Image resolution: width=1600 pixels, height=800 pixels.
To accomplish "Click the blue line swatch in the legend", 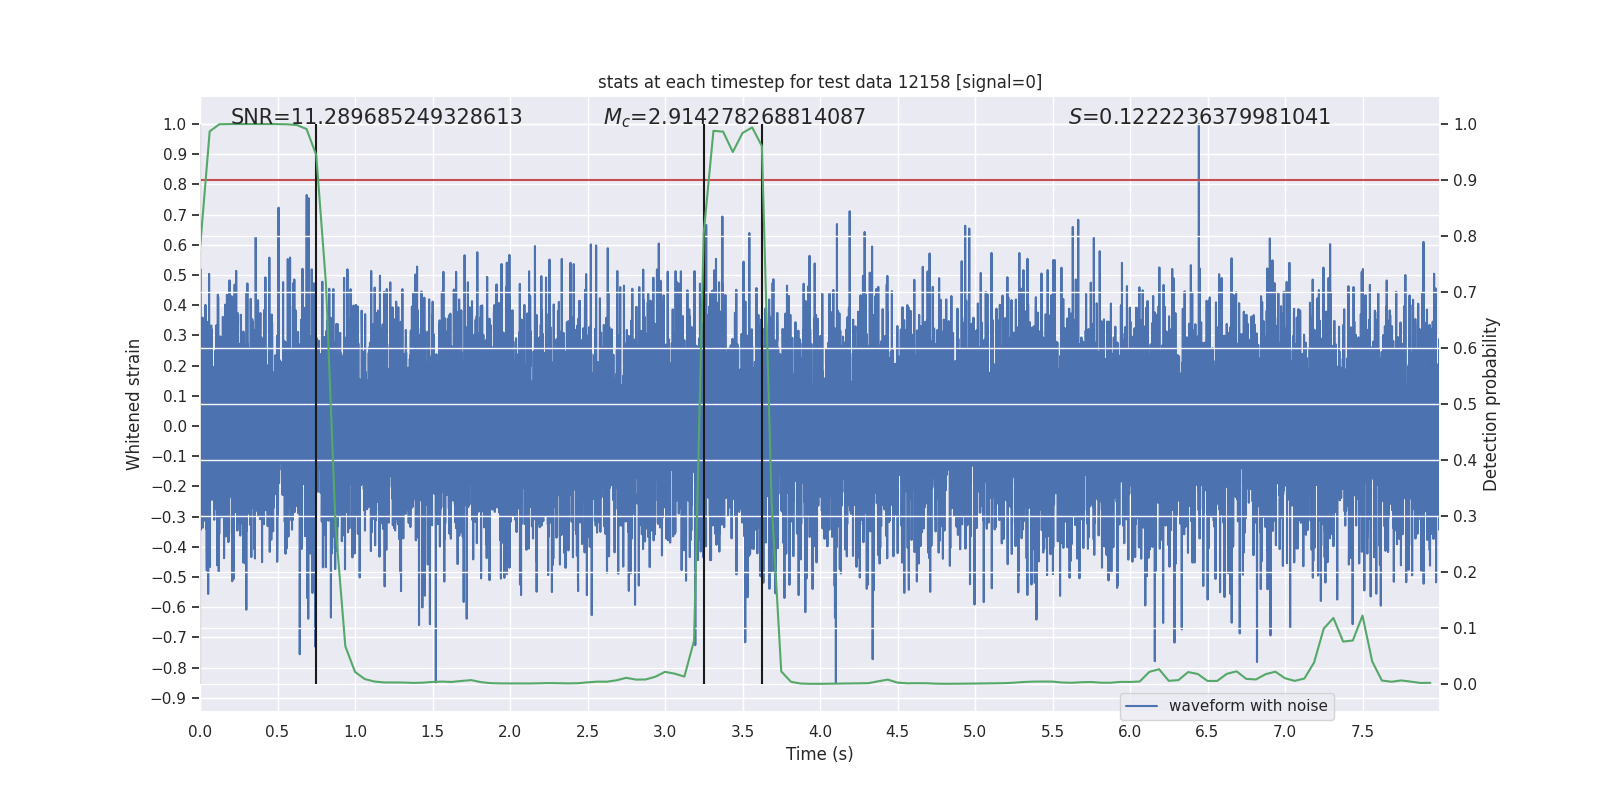I will click(1141, 706).
